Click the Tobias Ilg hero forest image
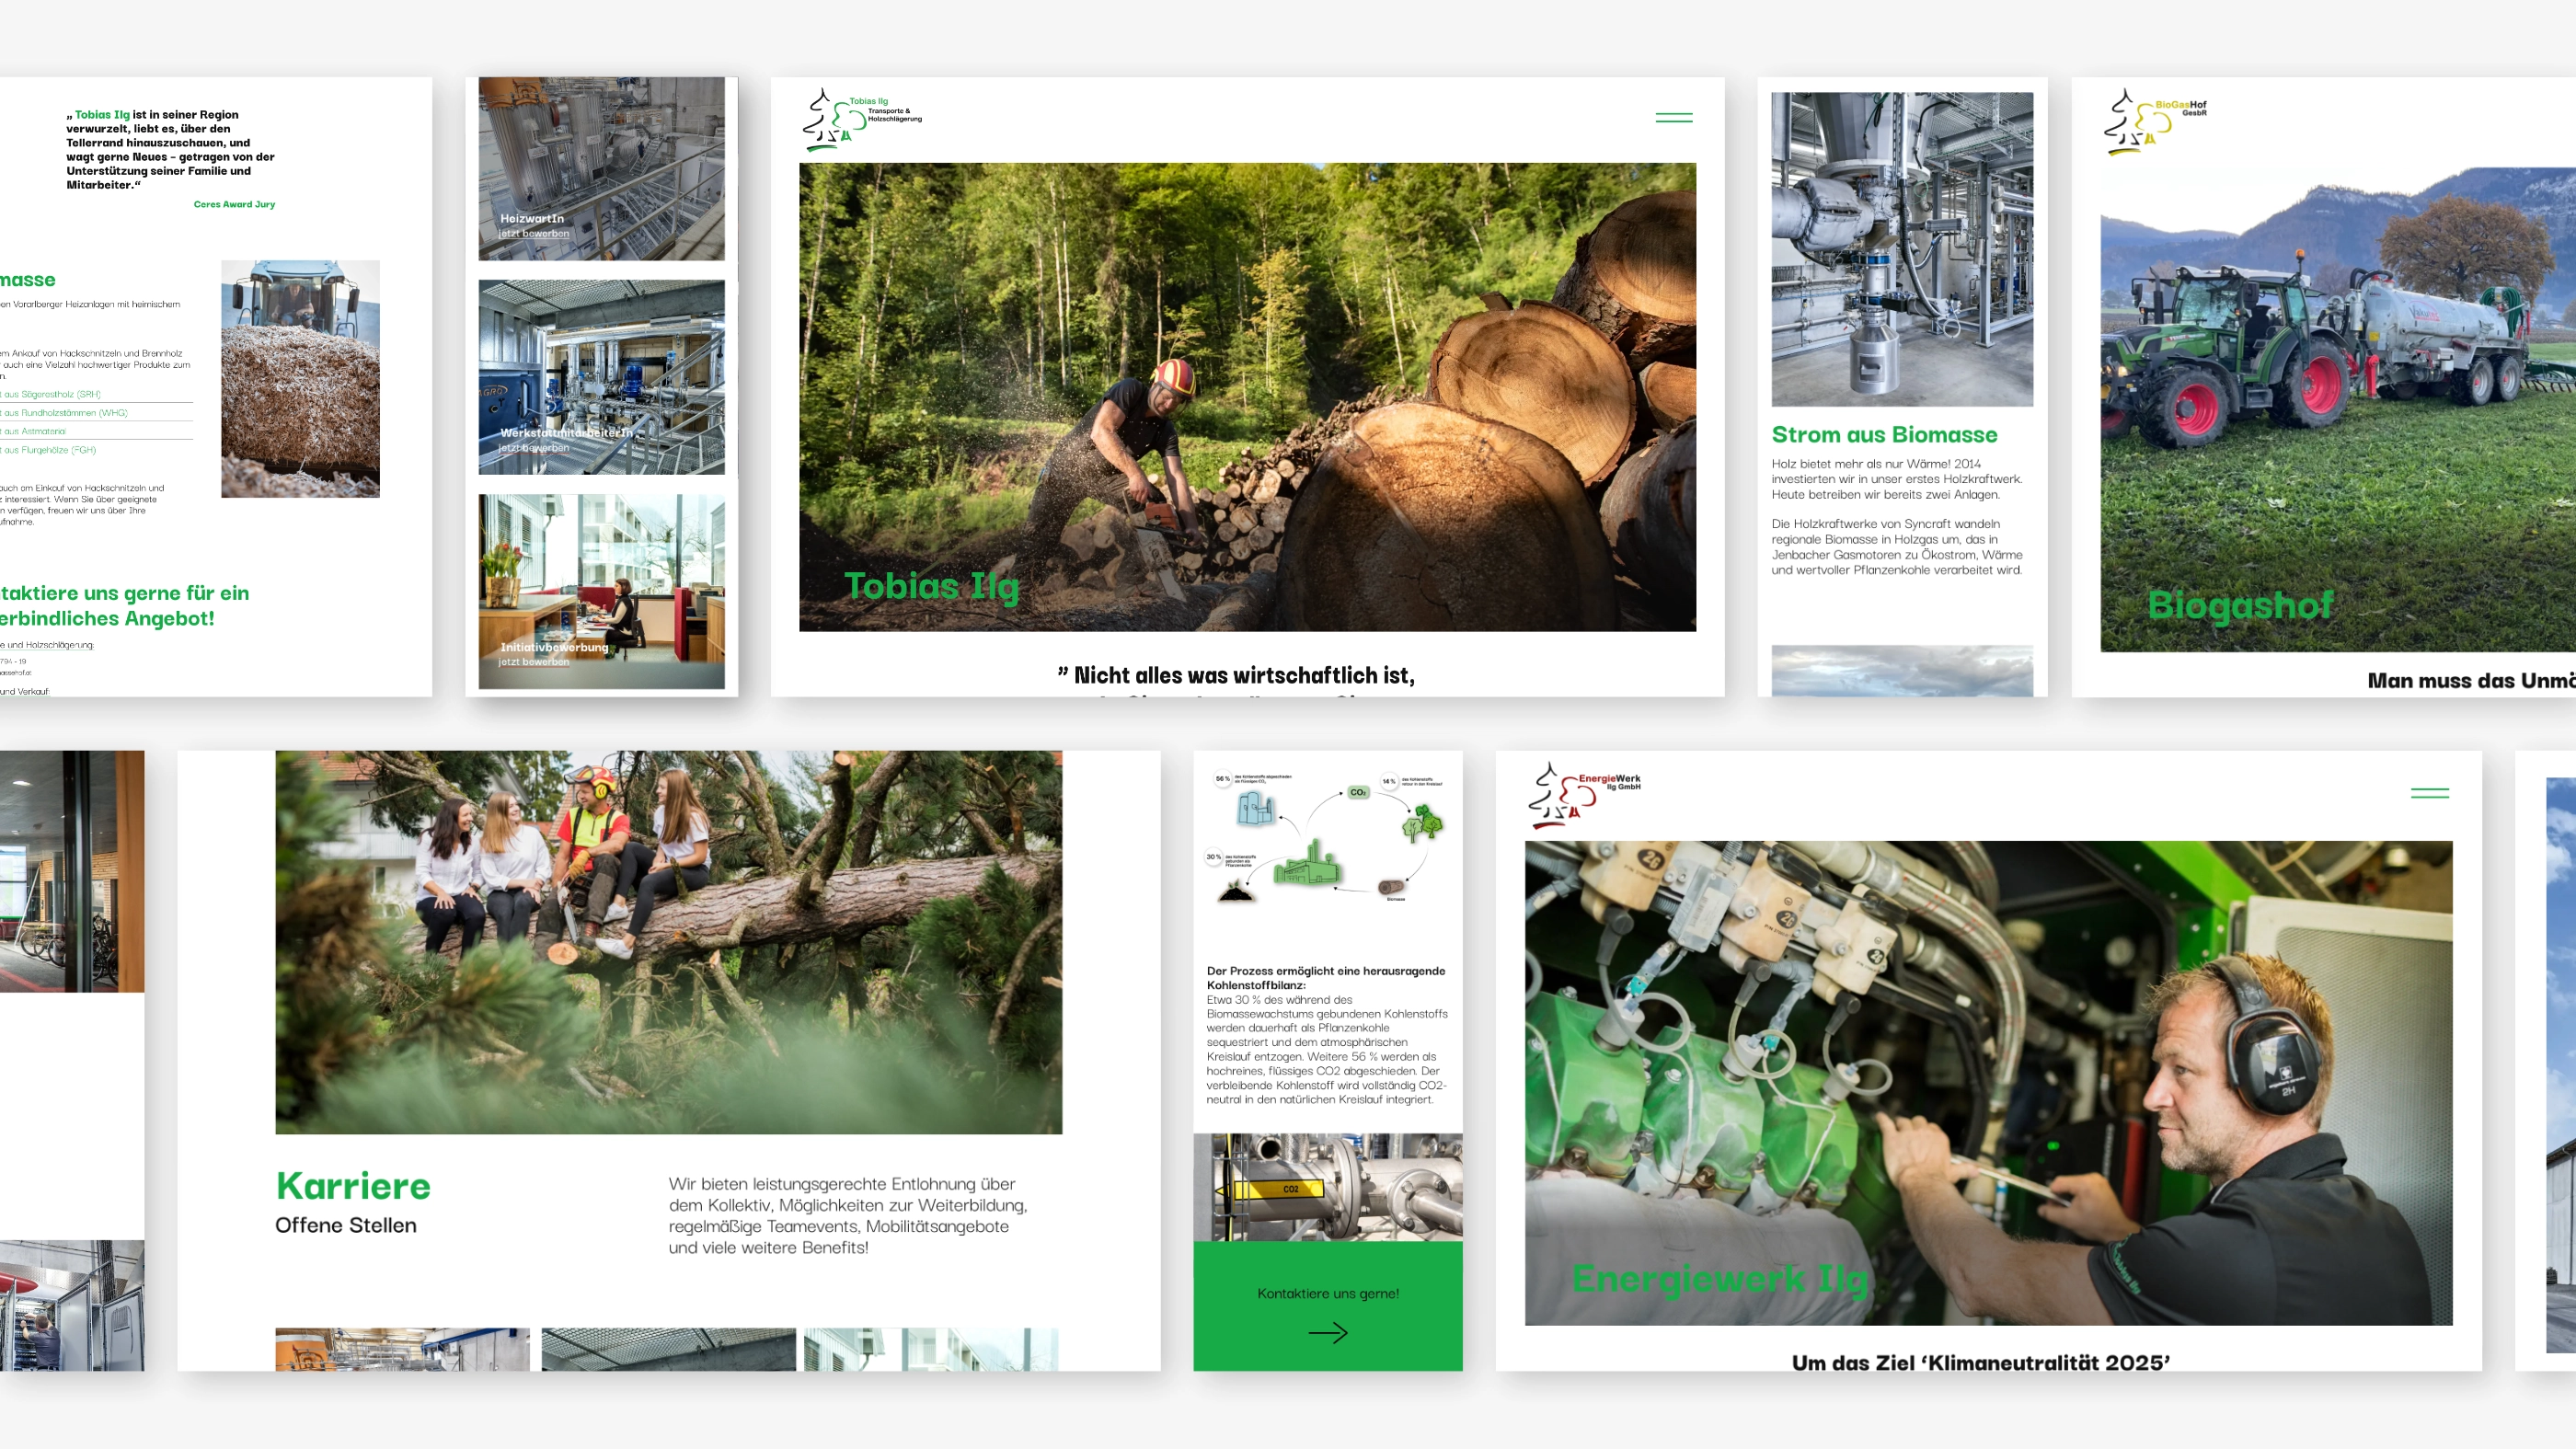 [1247, 397]
